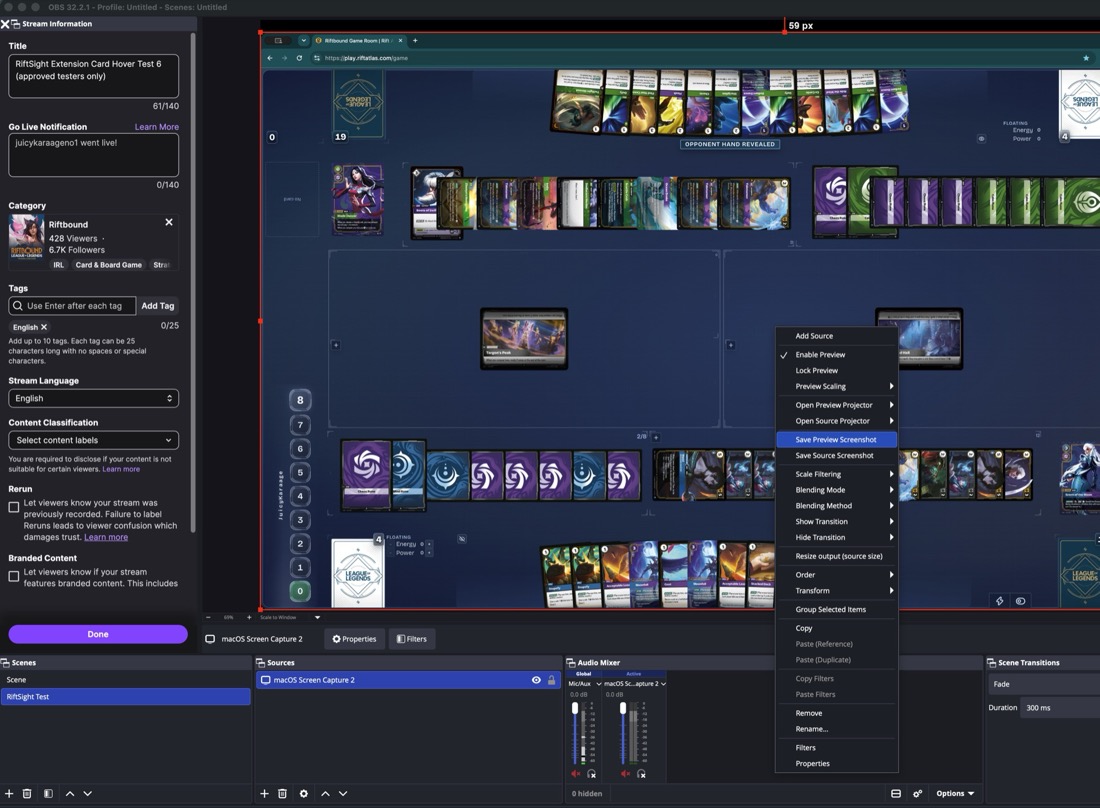Viewport: 1100px width, 808px height.
Task: Open preview scale dropdown arrow
Action: point(317,617)
